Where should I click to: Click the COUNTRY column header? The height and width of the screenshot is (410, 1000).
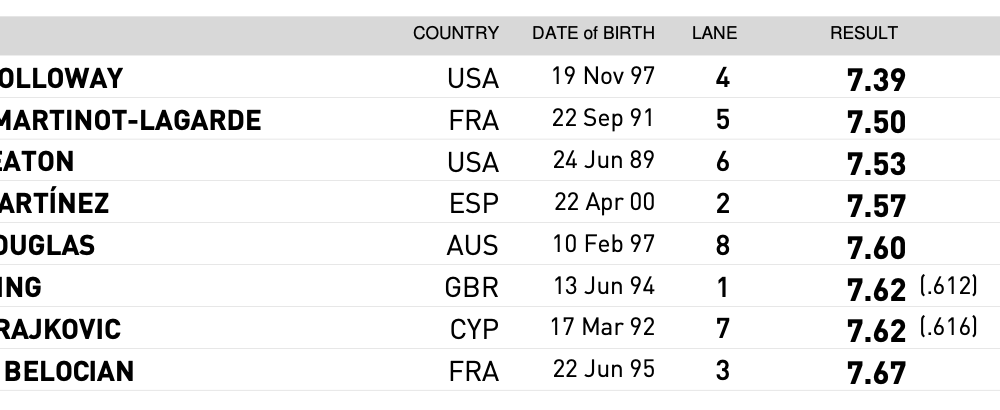click(455, 33)
